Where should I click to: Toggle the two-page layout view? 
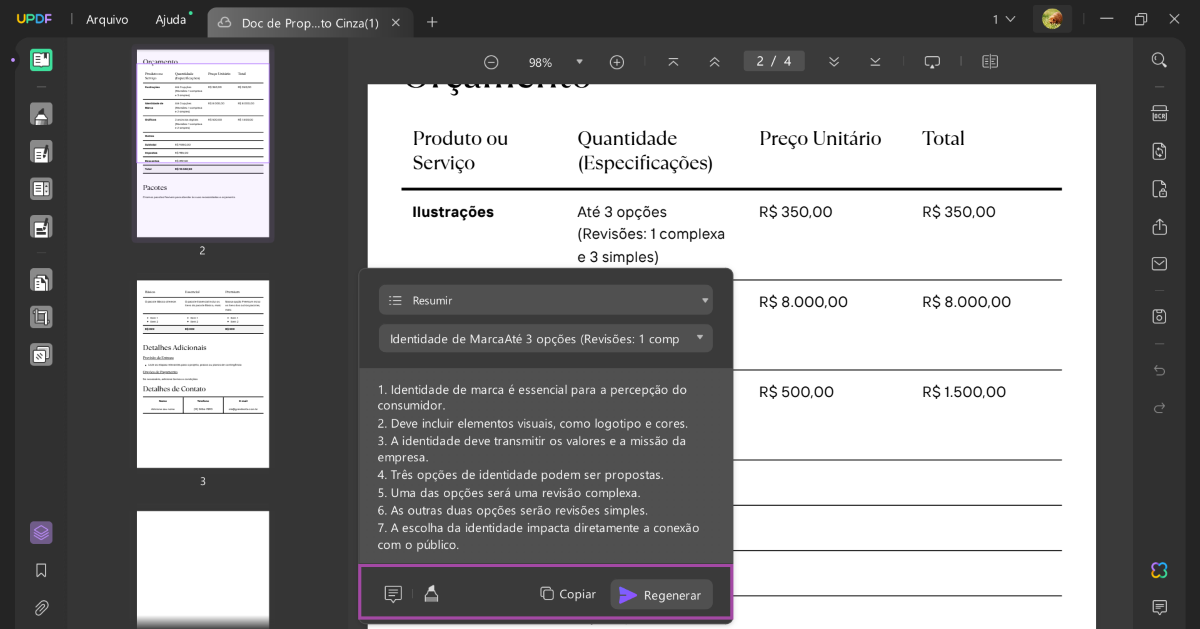(x=989, y=61)
